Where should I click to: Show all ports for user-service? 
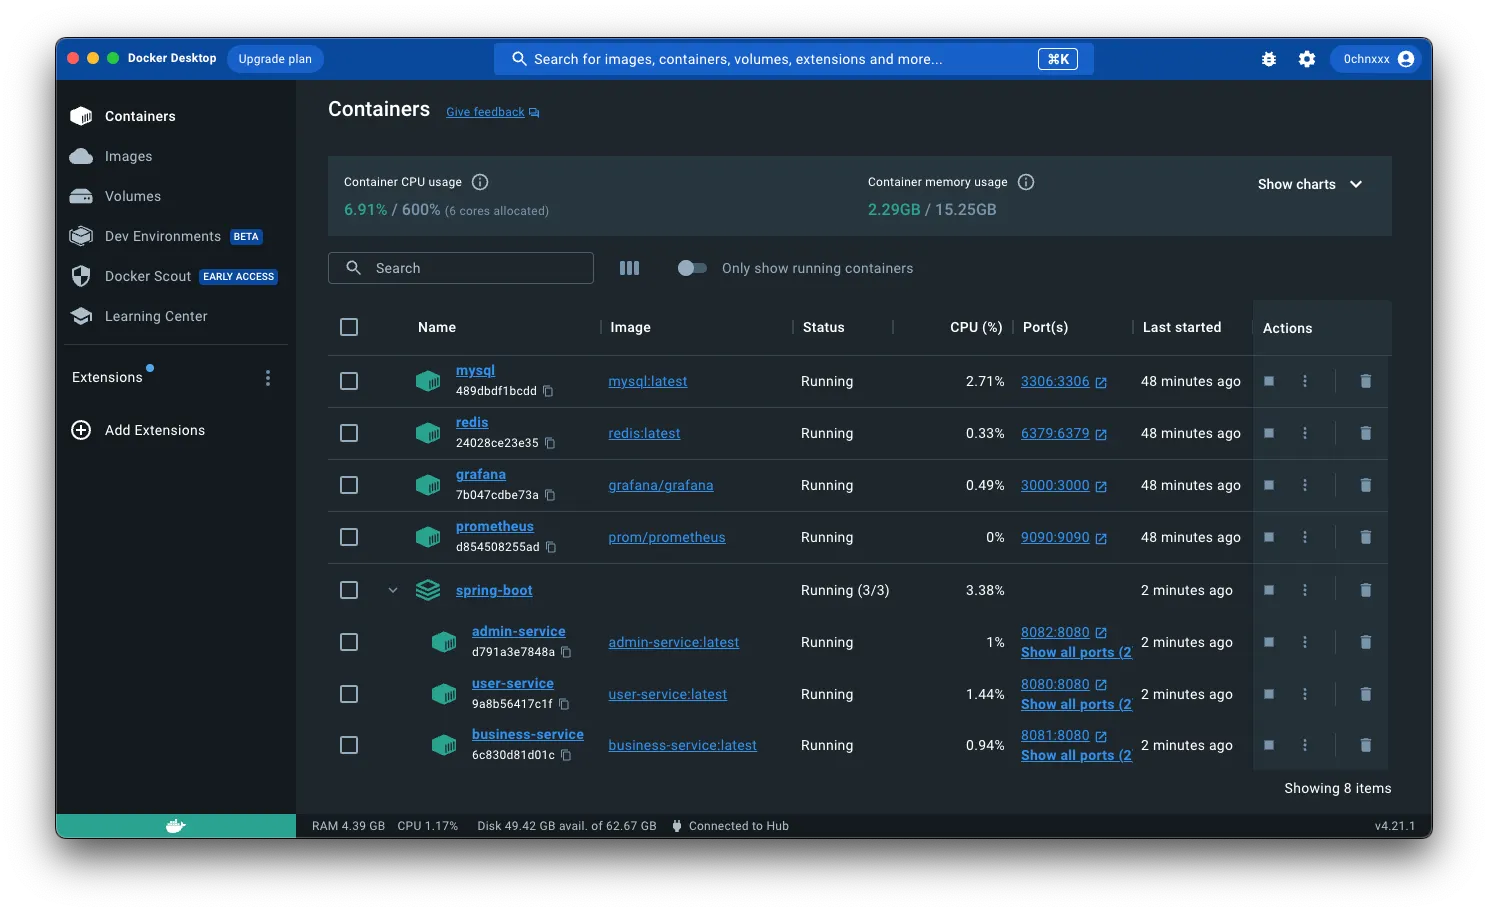coord(1076,705)
